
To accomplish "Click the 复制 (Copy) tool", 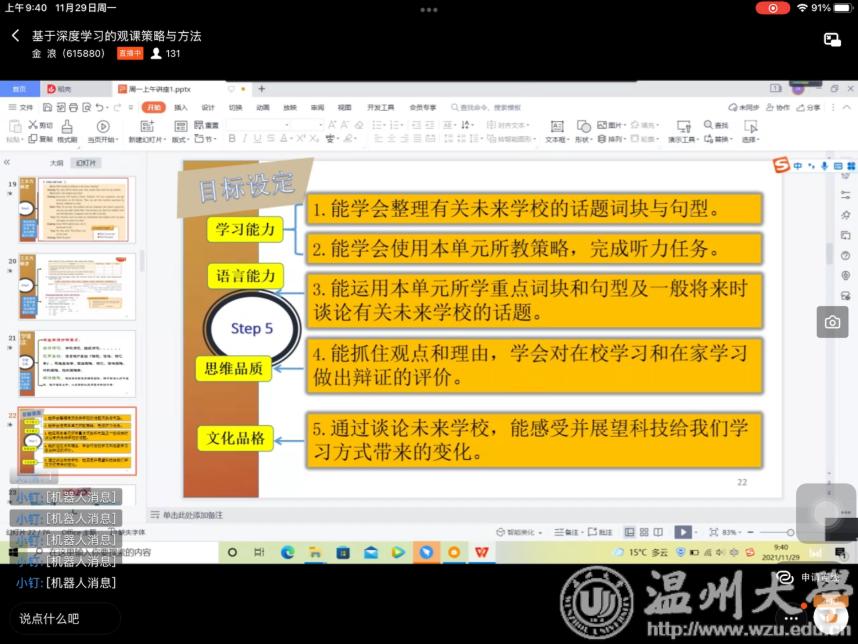I will click(x=40, y=139).
